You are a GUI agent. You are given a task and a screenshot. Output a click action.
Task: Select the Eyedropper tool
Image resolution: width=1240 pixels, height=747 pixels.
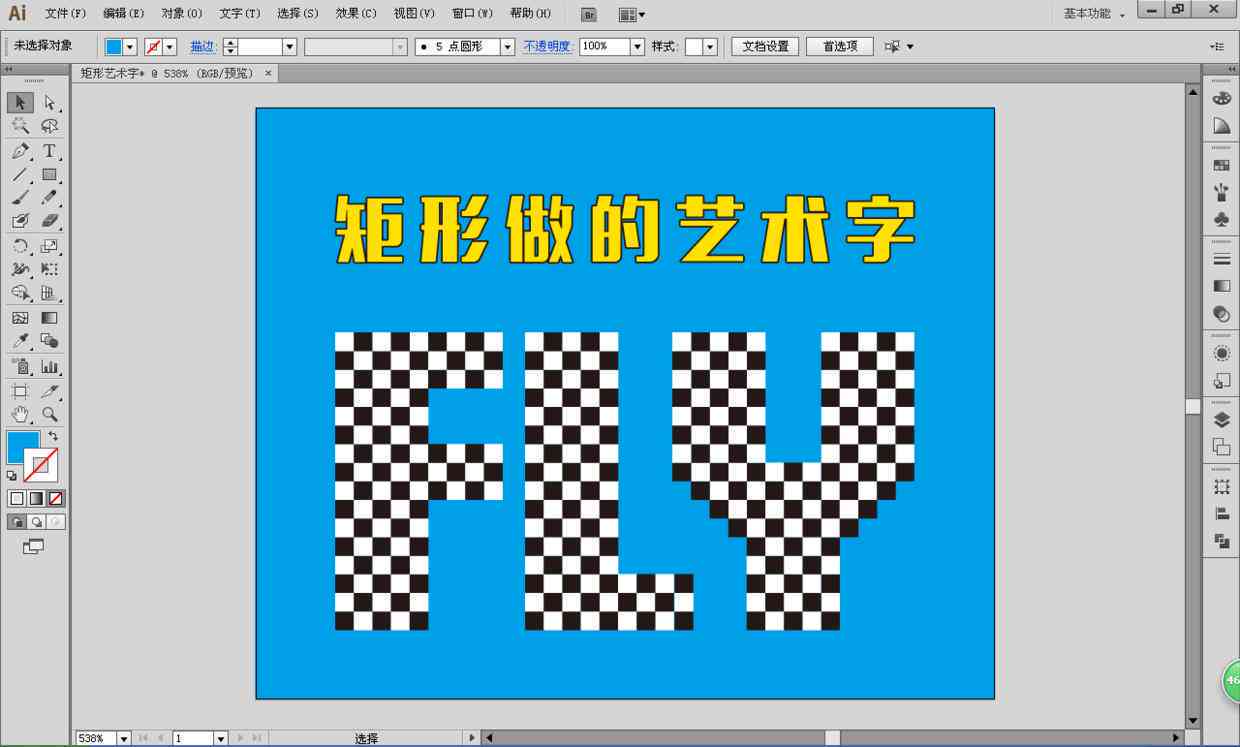click(x=20, y=341)
